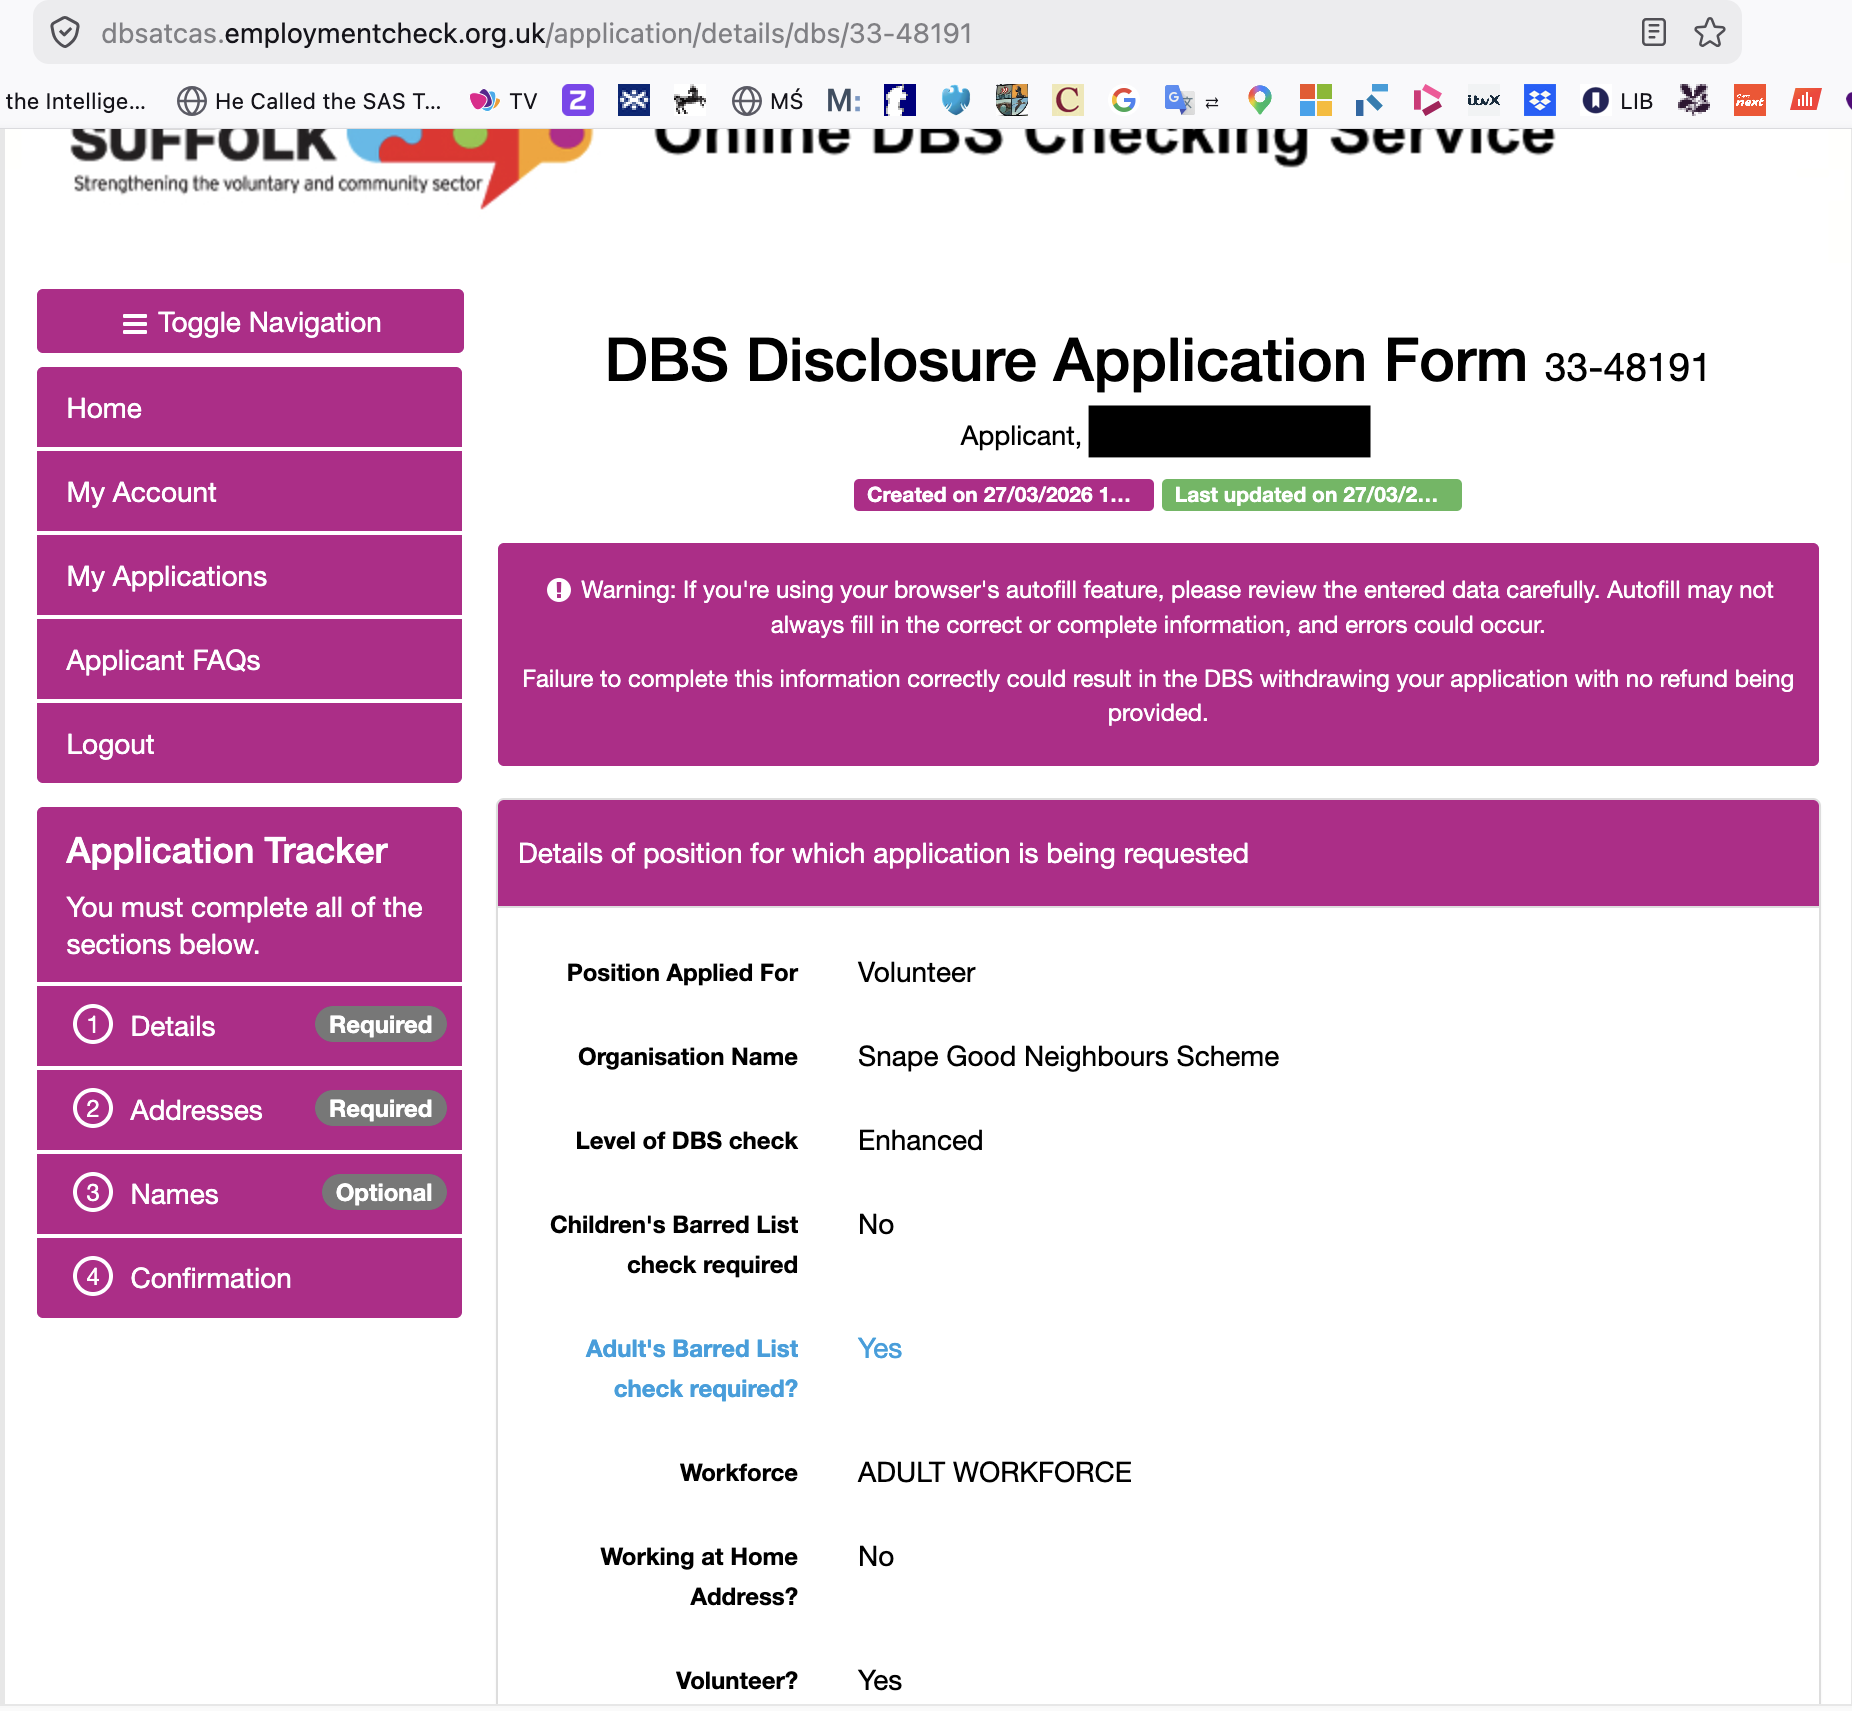This screenshot has width=1852, height=1711.
Task: Go to Home in sidebar
Action: (x=250, y=408)
